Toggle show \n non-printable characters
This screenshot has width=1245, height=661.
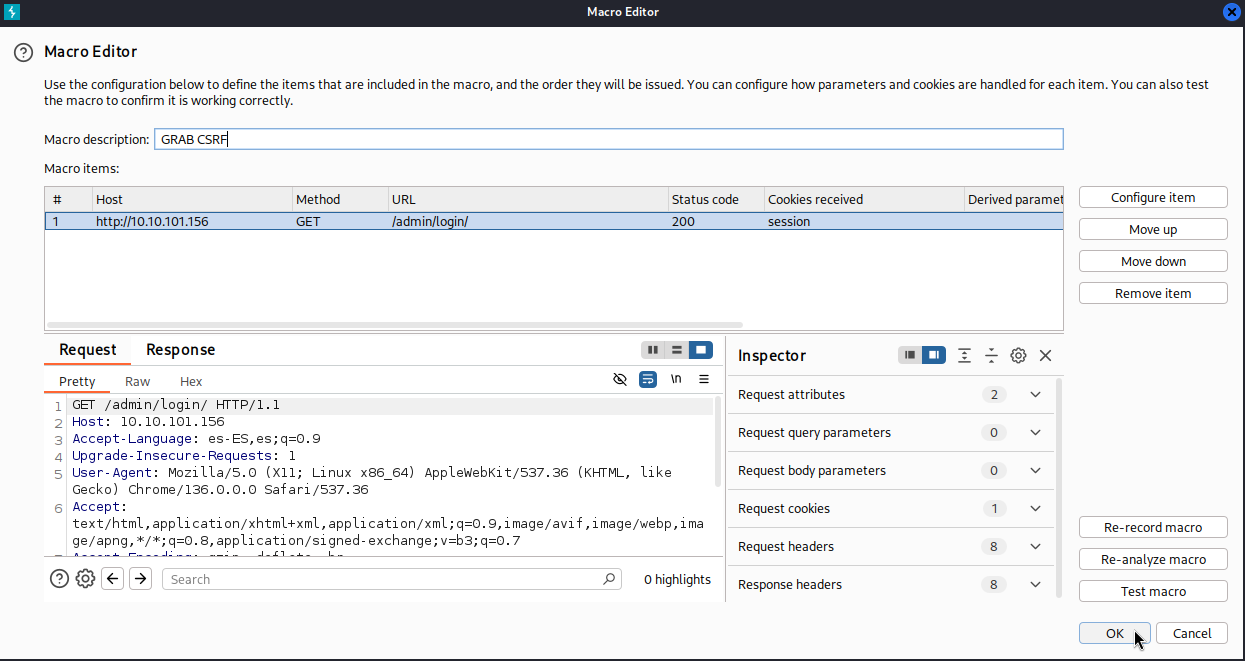click(676, 380)
